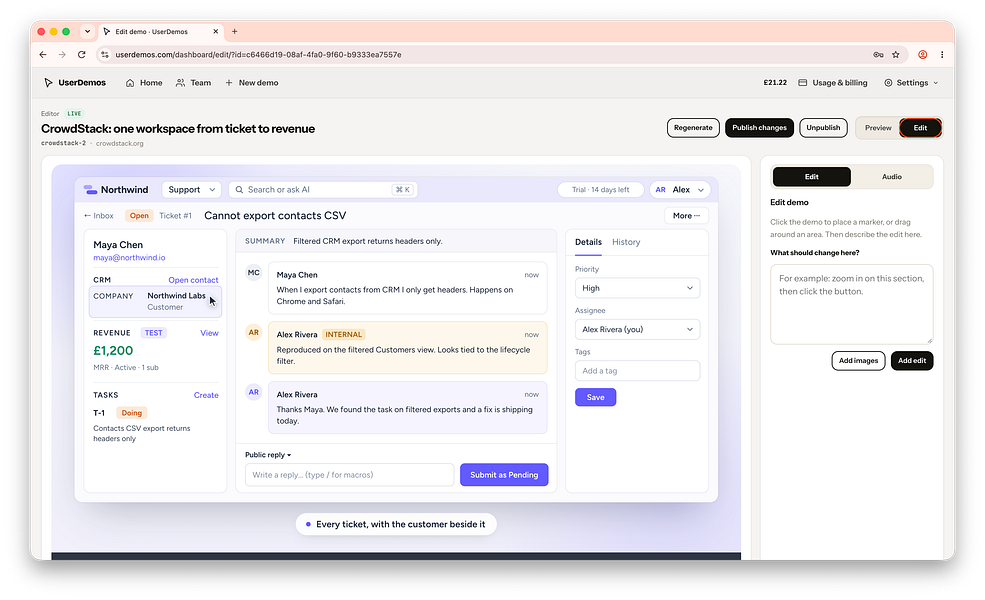This screenshot has height=600, width=985.
Task: Click the Search or ask AI field
Action: coord(323,190)
